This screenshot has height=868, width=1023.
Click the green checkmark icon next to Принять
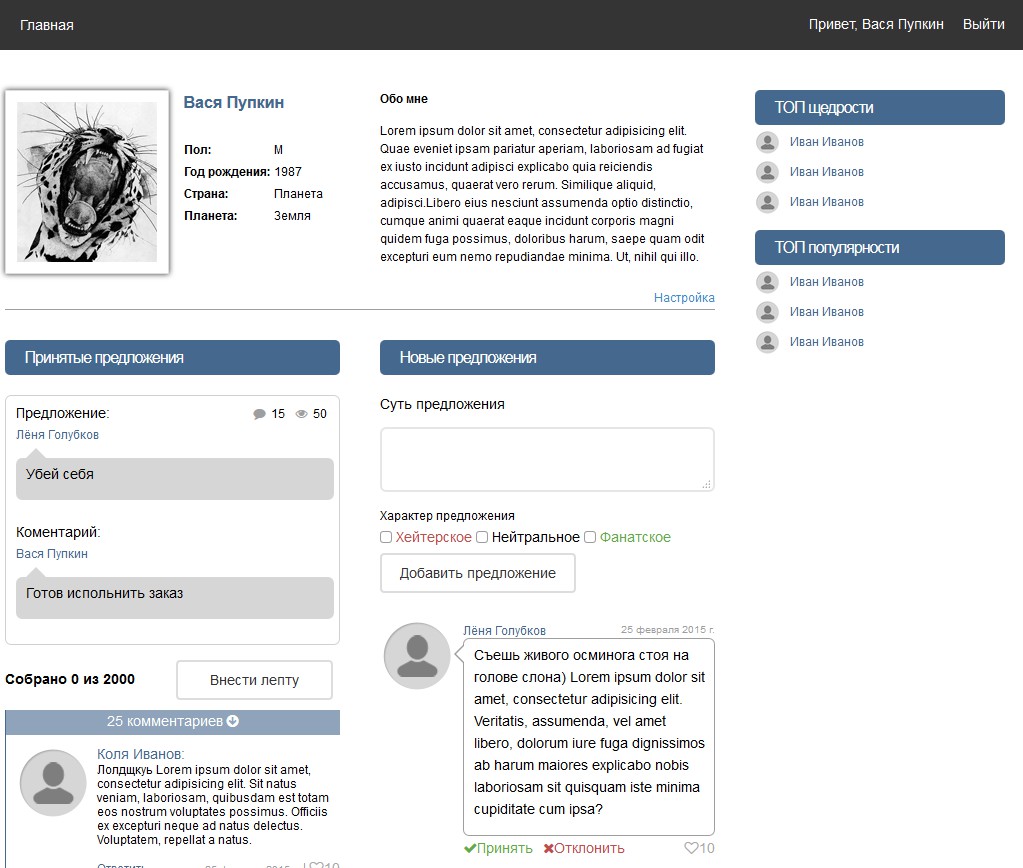470,848
